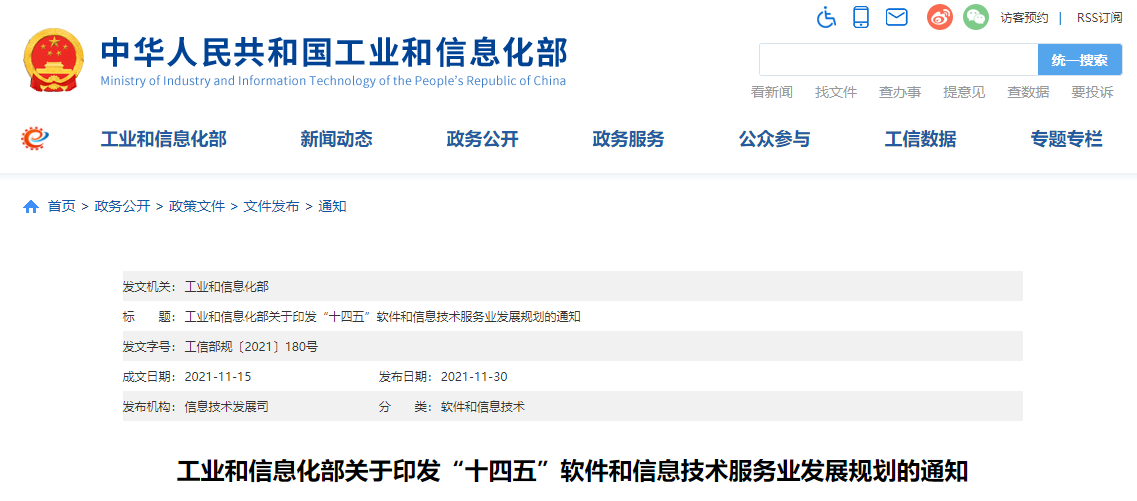Select 看新闻 search shortcut
The height and width of the screenshot is (501, 1137).
[772, 92]
